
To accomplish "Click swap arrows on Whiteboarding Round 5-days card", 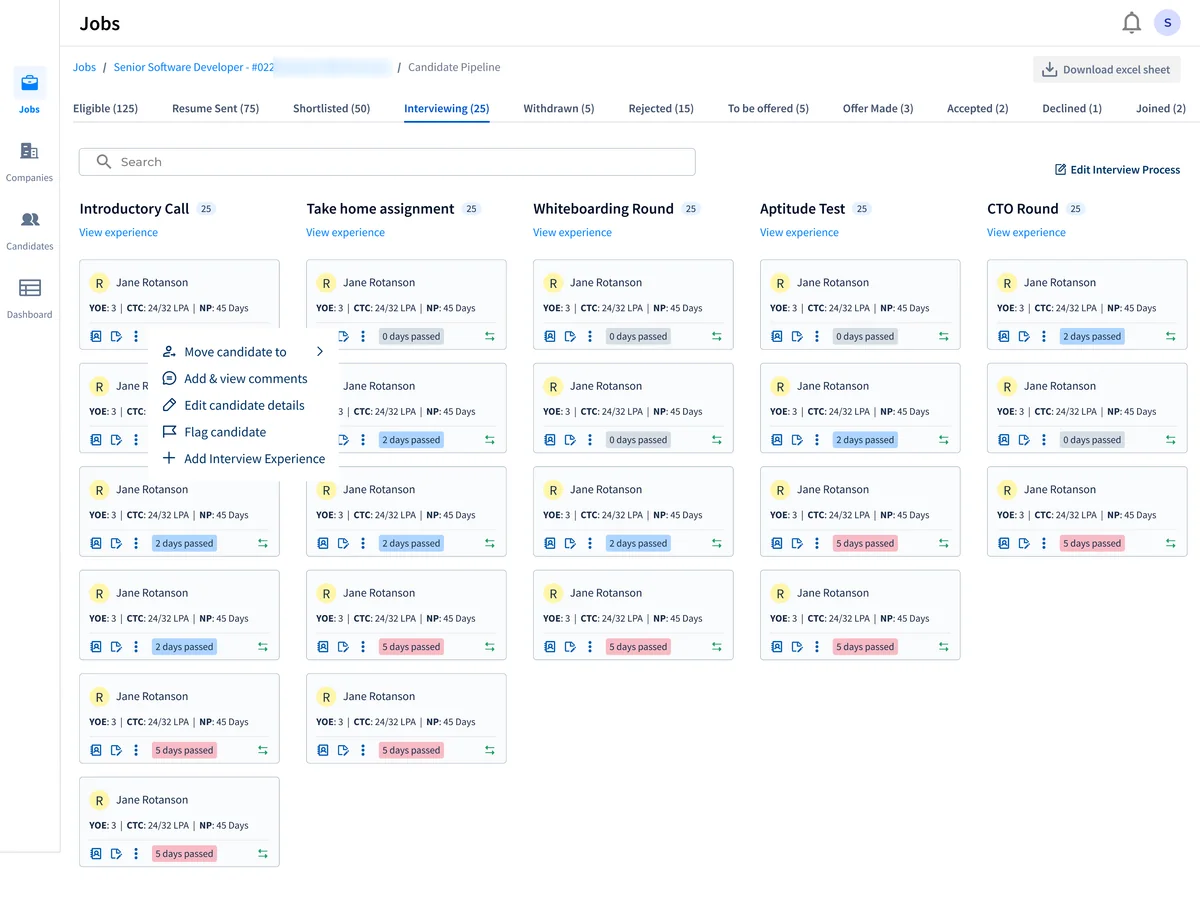I will [717, 647].
